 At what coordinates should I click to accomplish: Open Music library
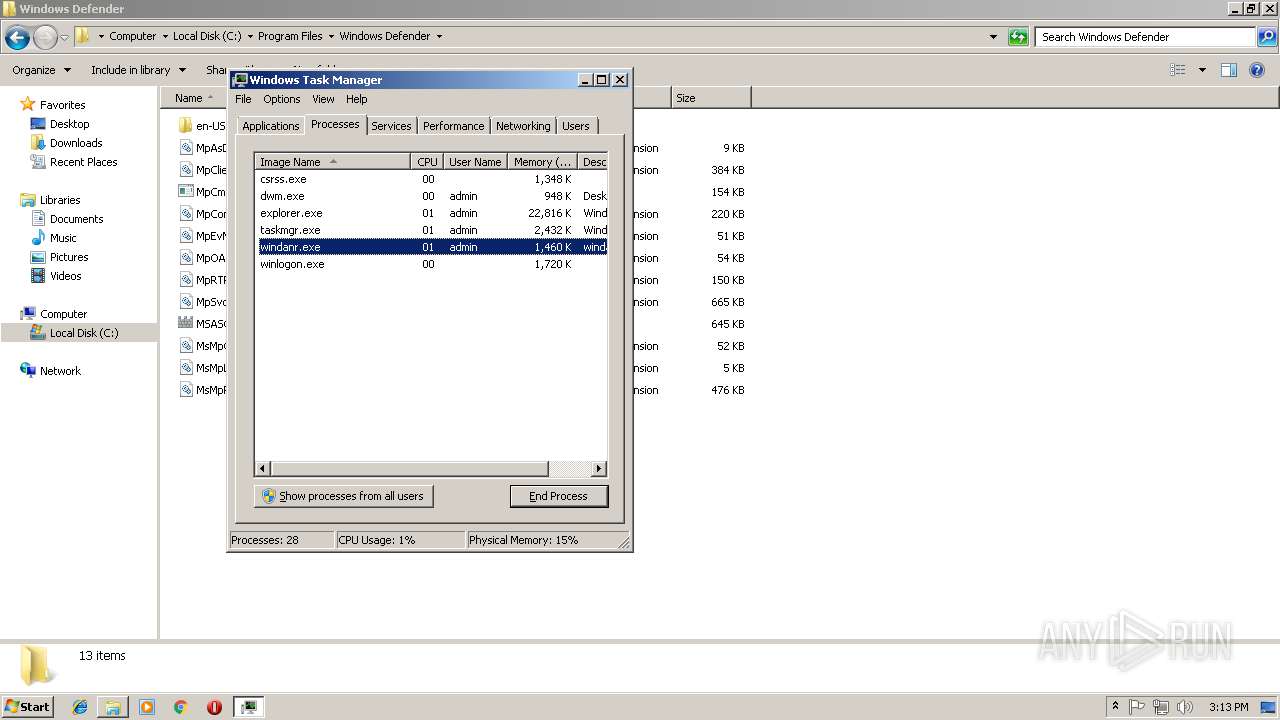(x=63, y=238)
